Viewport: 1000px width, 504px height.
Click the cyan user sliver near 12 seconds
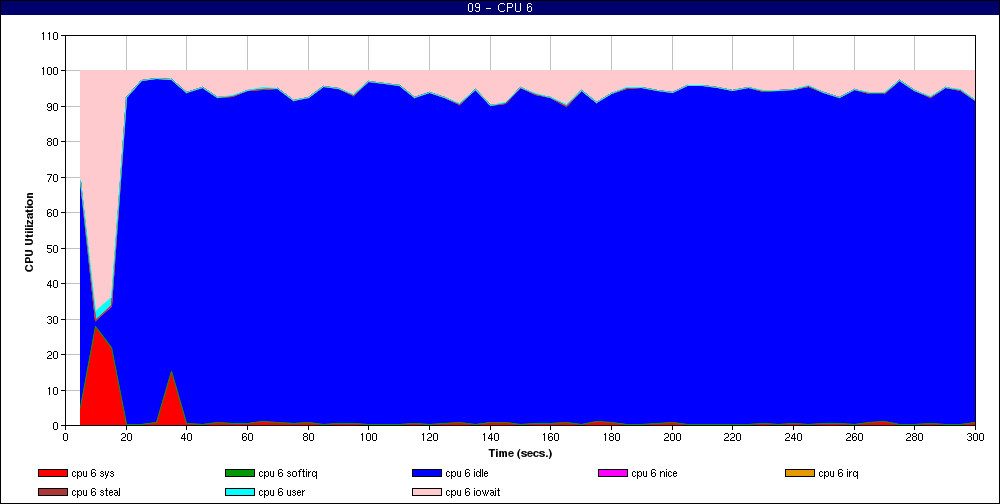click(104, 309)
